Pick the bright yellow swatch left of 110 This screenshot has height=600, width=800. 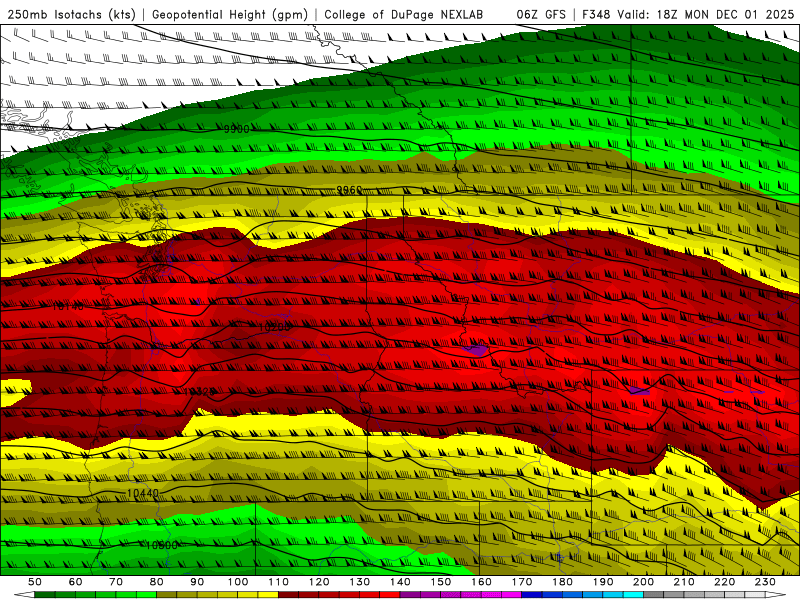268,594
